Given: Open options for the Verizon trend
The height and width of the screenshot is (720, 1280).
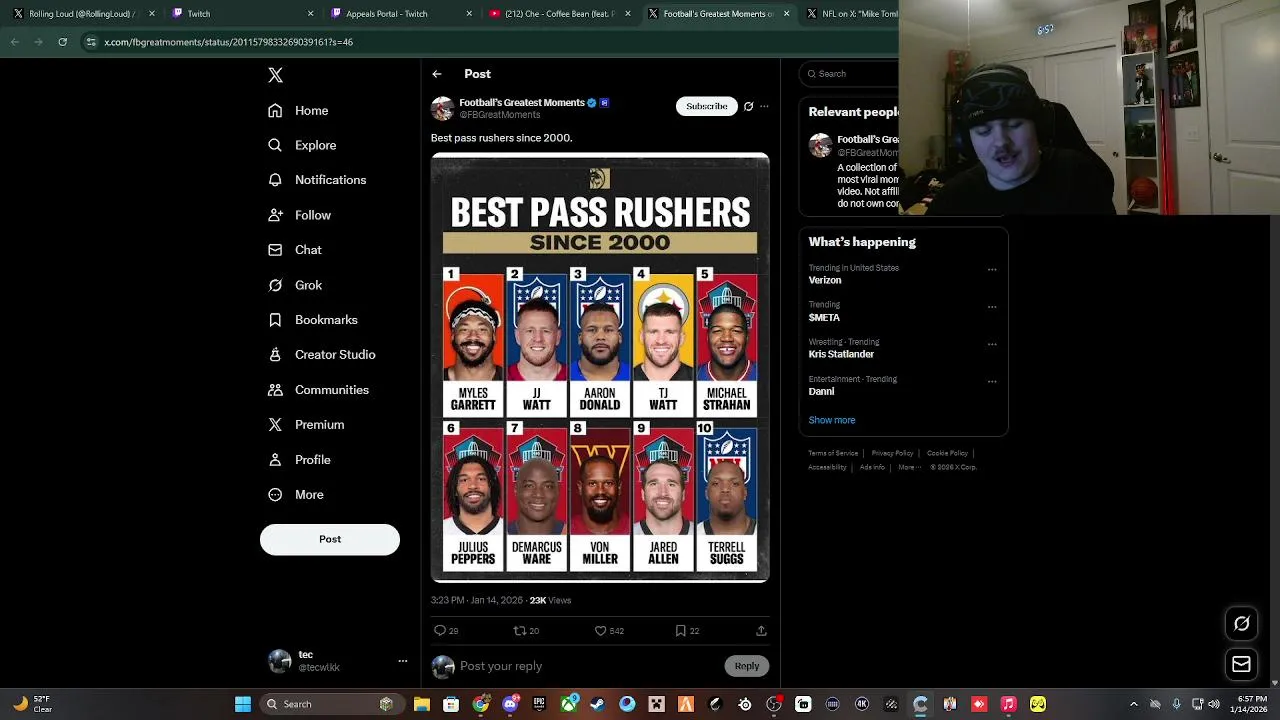Looking at the screenshot, I should click(x=992, y=269).
